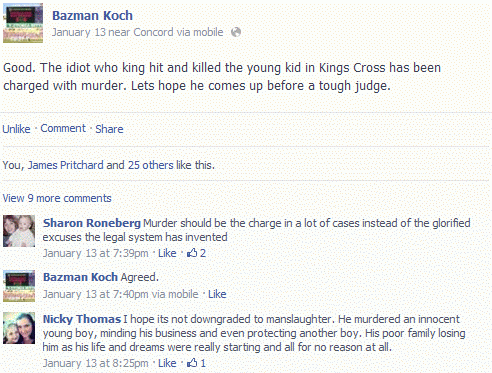492x373 pixels.
Task: Unlike the Bazman Koch post
Action: [x=16, y=129]
